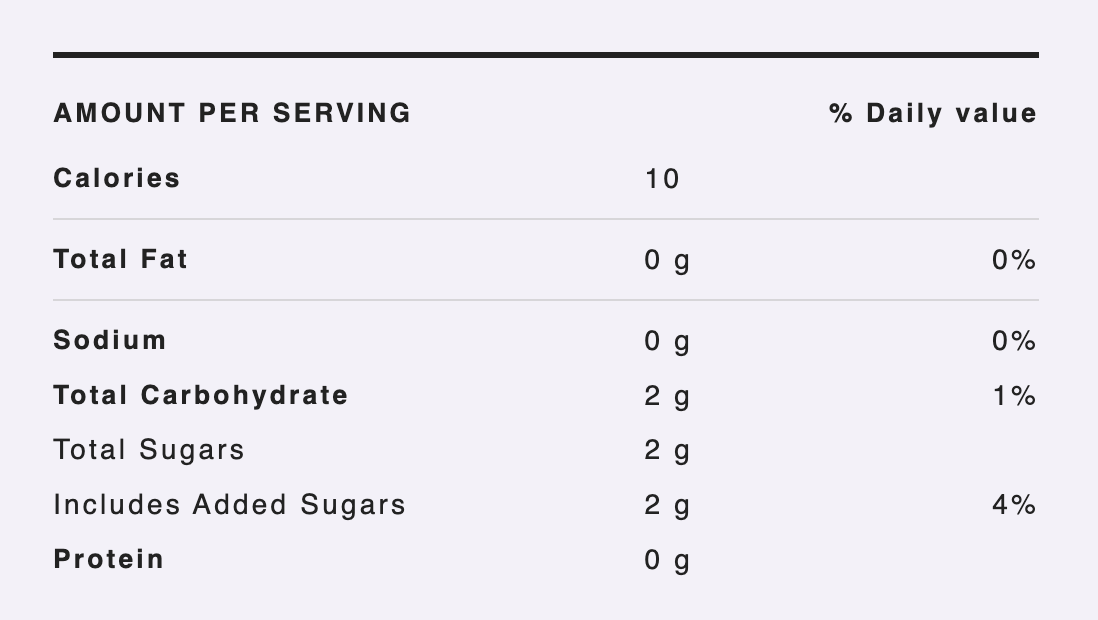
Task: Click the Total Fat 0% daily value
Action: (x=1014, y=260)
